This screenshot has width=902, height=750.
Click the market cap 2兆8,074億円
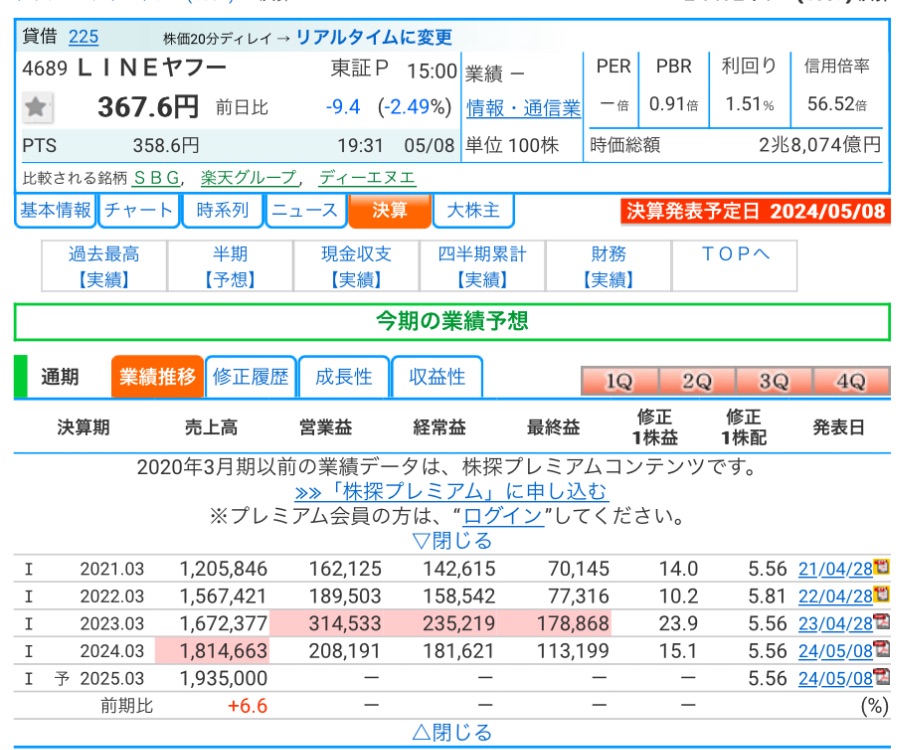820,144
